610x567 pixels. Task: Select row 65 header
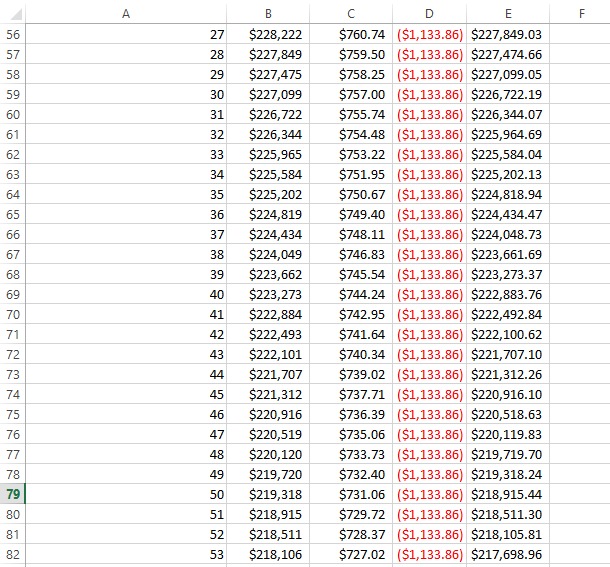13,214
